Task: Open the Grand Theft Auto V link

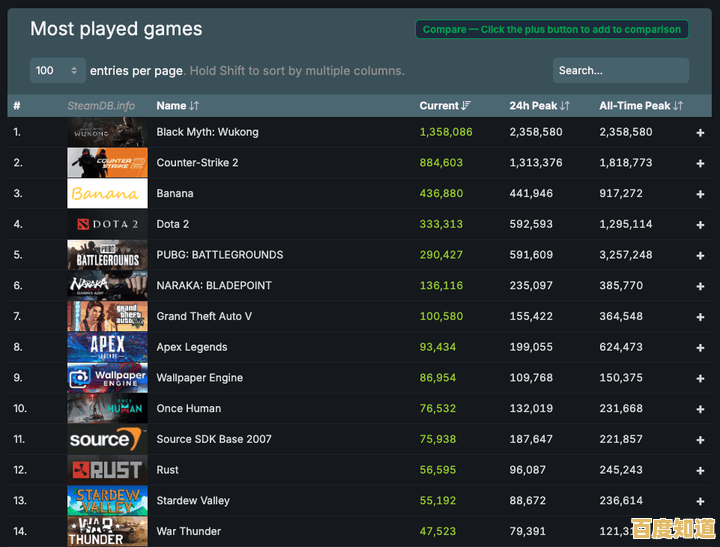Action: coord(204,317)
